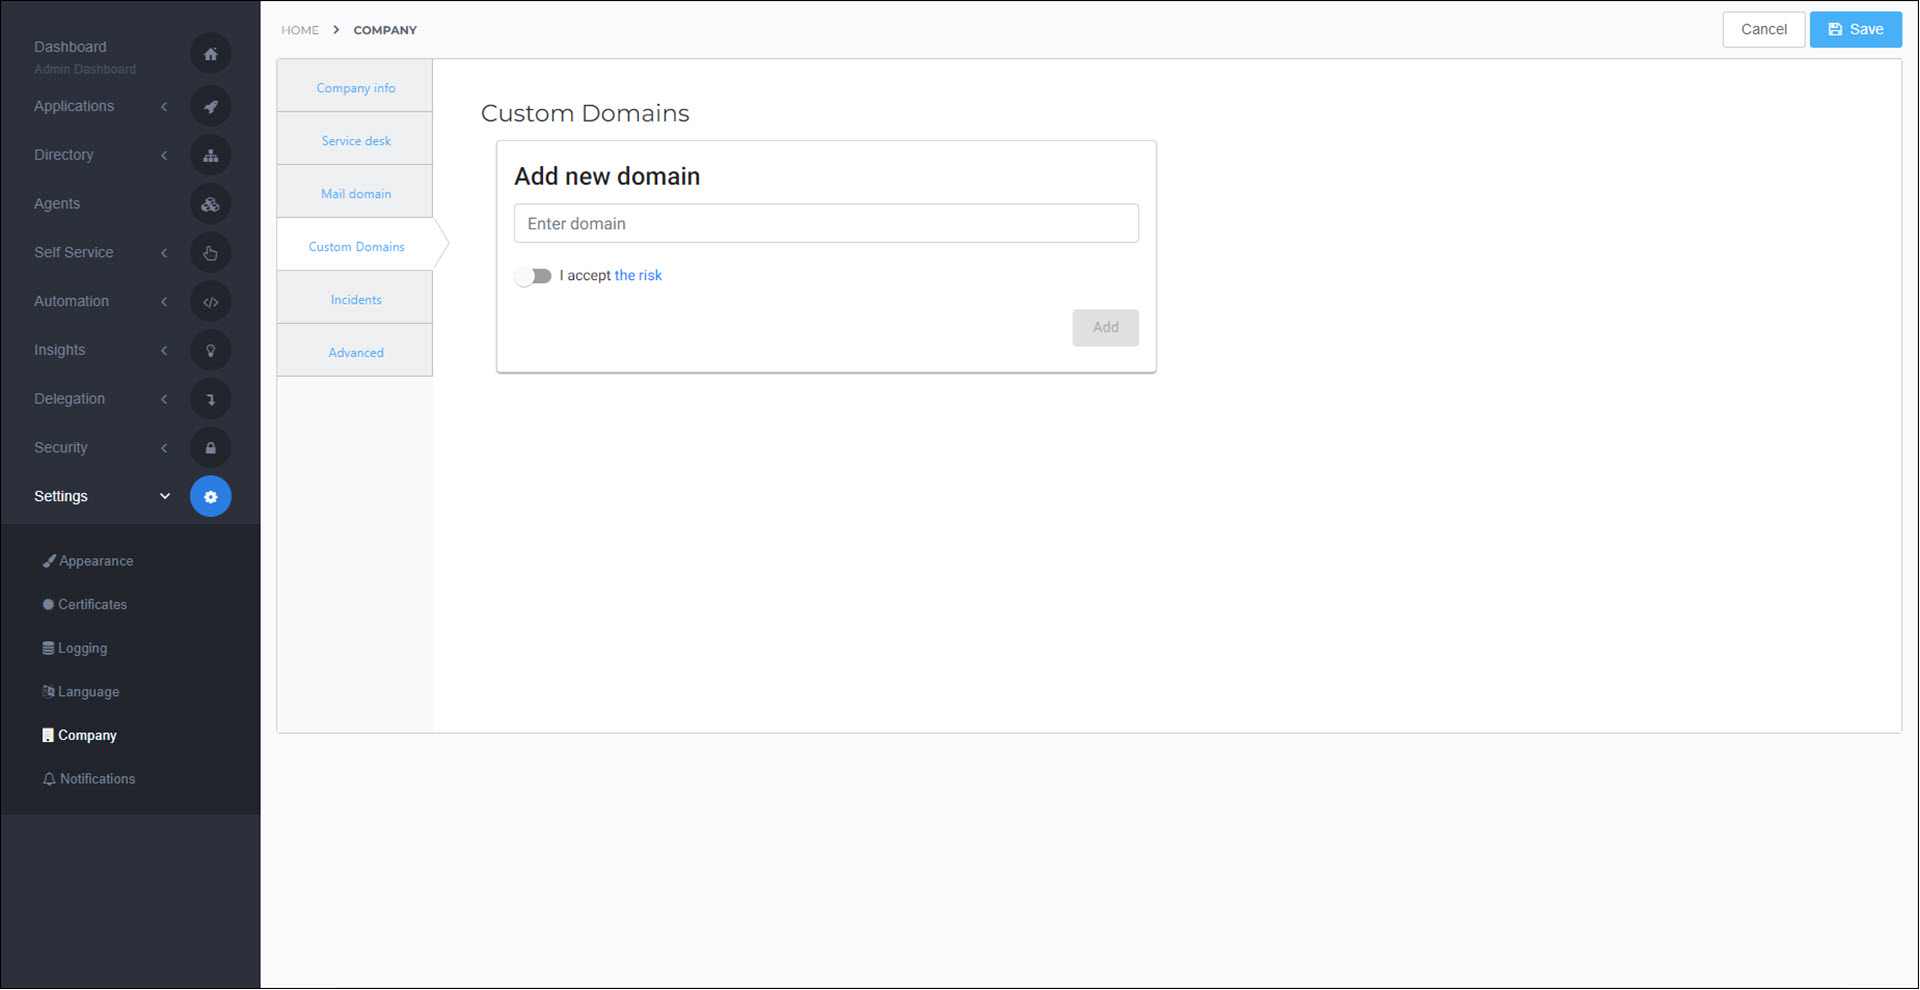
Task: Expand the Directory menu chevron
Action: (x=164, y=155)
